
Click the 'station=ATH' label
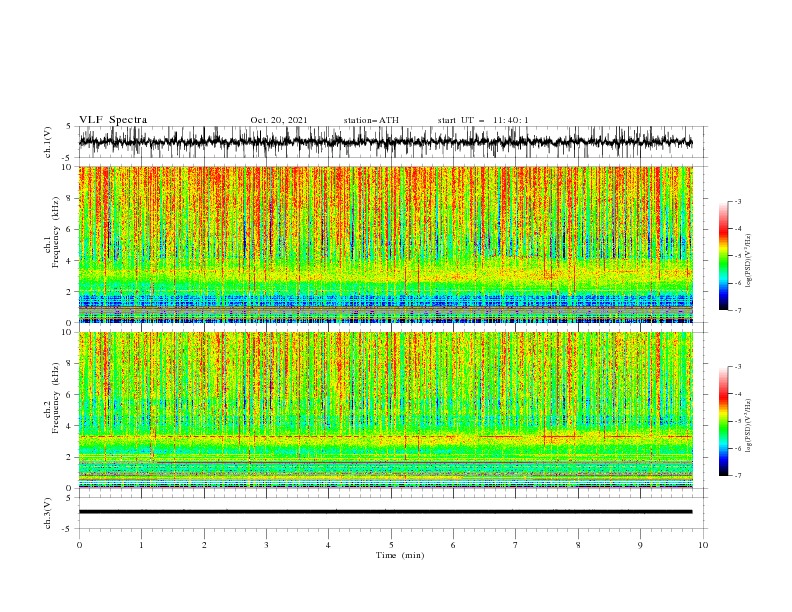(x=371, y=120)
